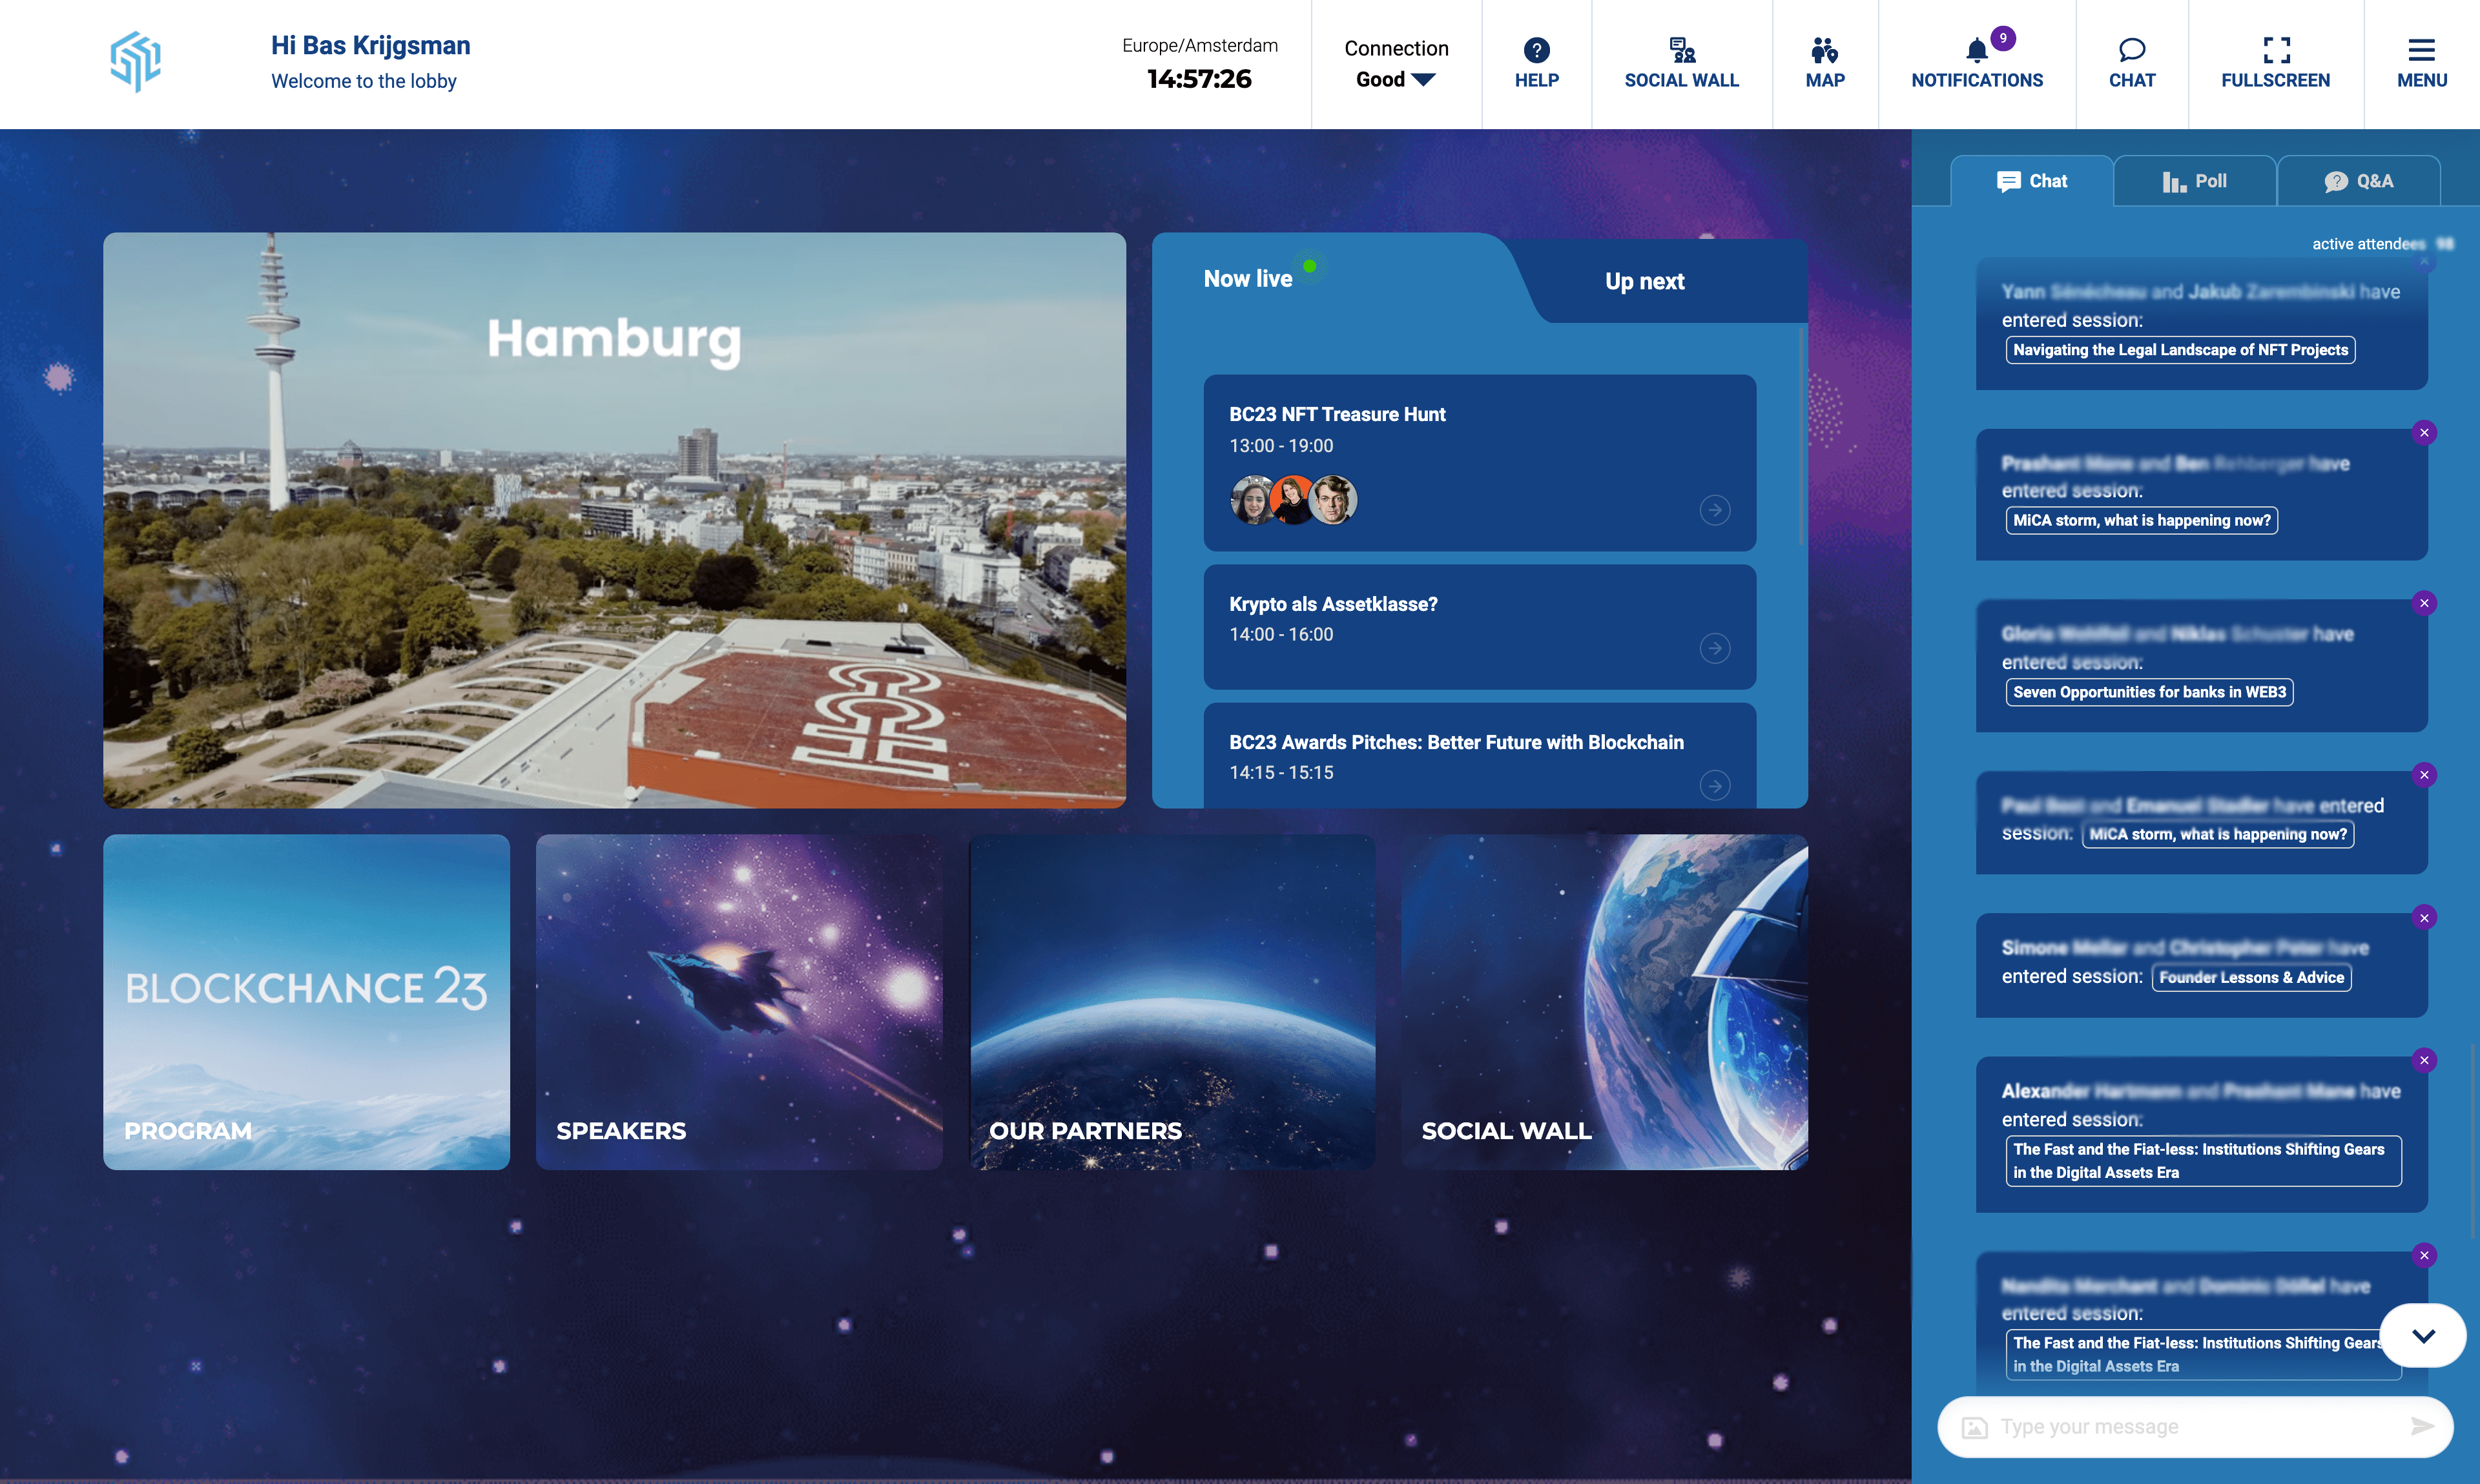This screenshot has width=2480, height=1484.
Task: Click BC23 Awards Pitches session title
Action: (x=1456, y=742)
